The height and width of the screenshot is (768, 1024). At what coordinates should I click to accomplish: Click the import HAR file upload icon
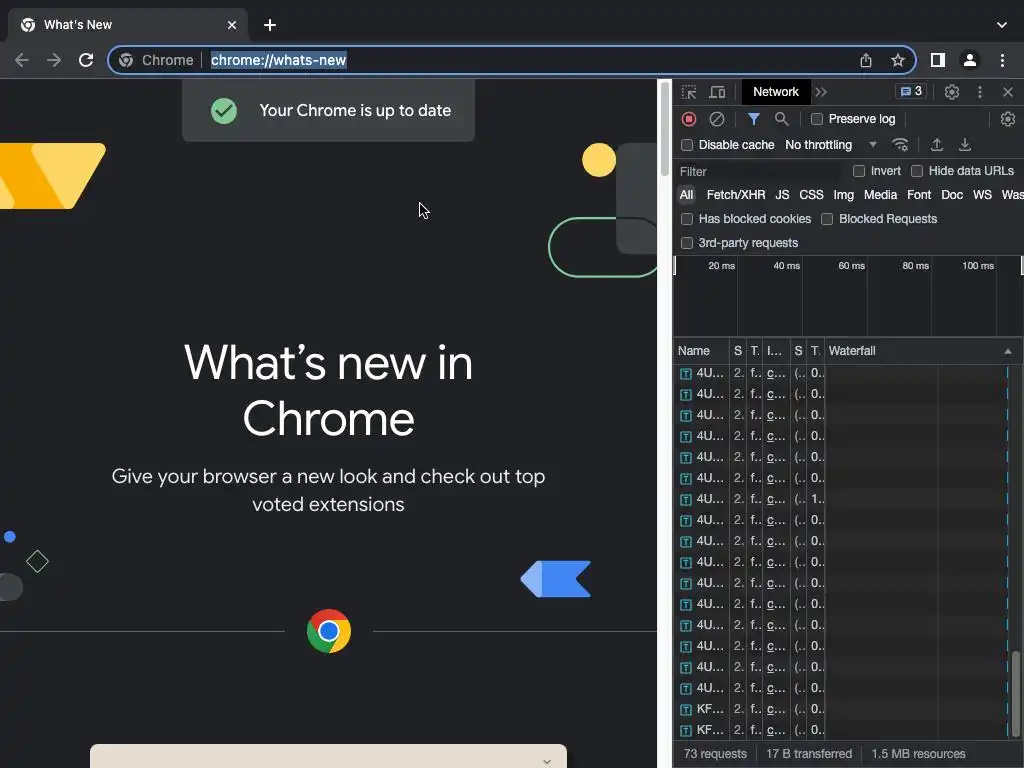(936, 144)
